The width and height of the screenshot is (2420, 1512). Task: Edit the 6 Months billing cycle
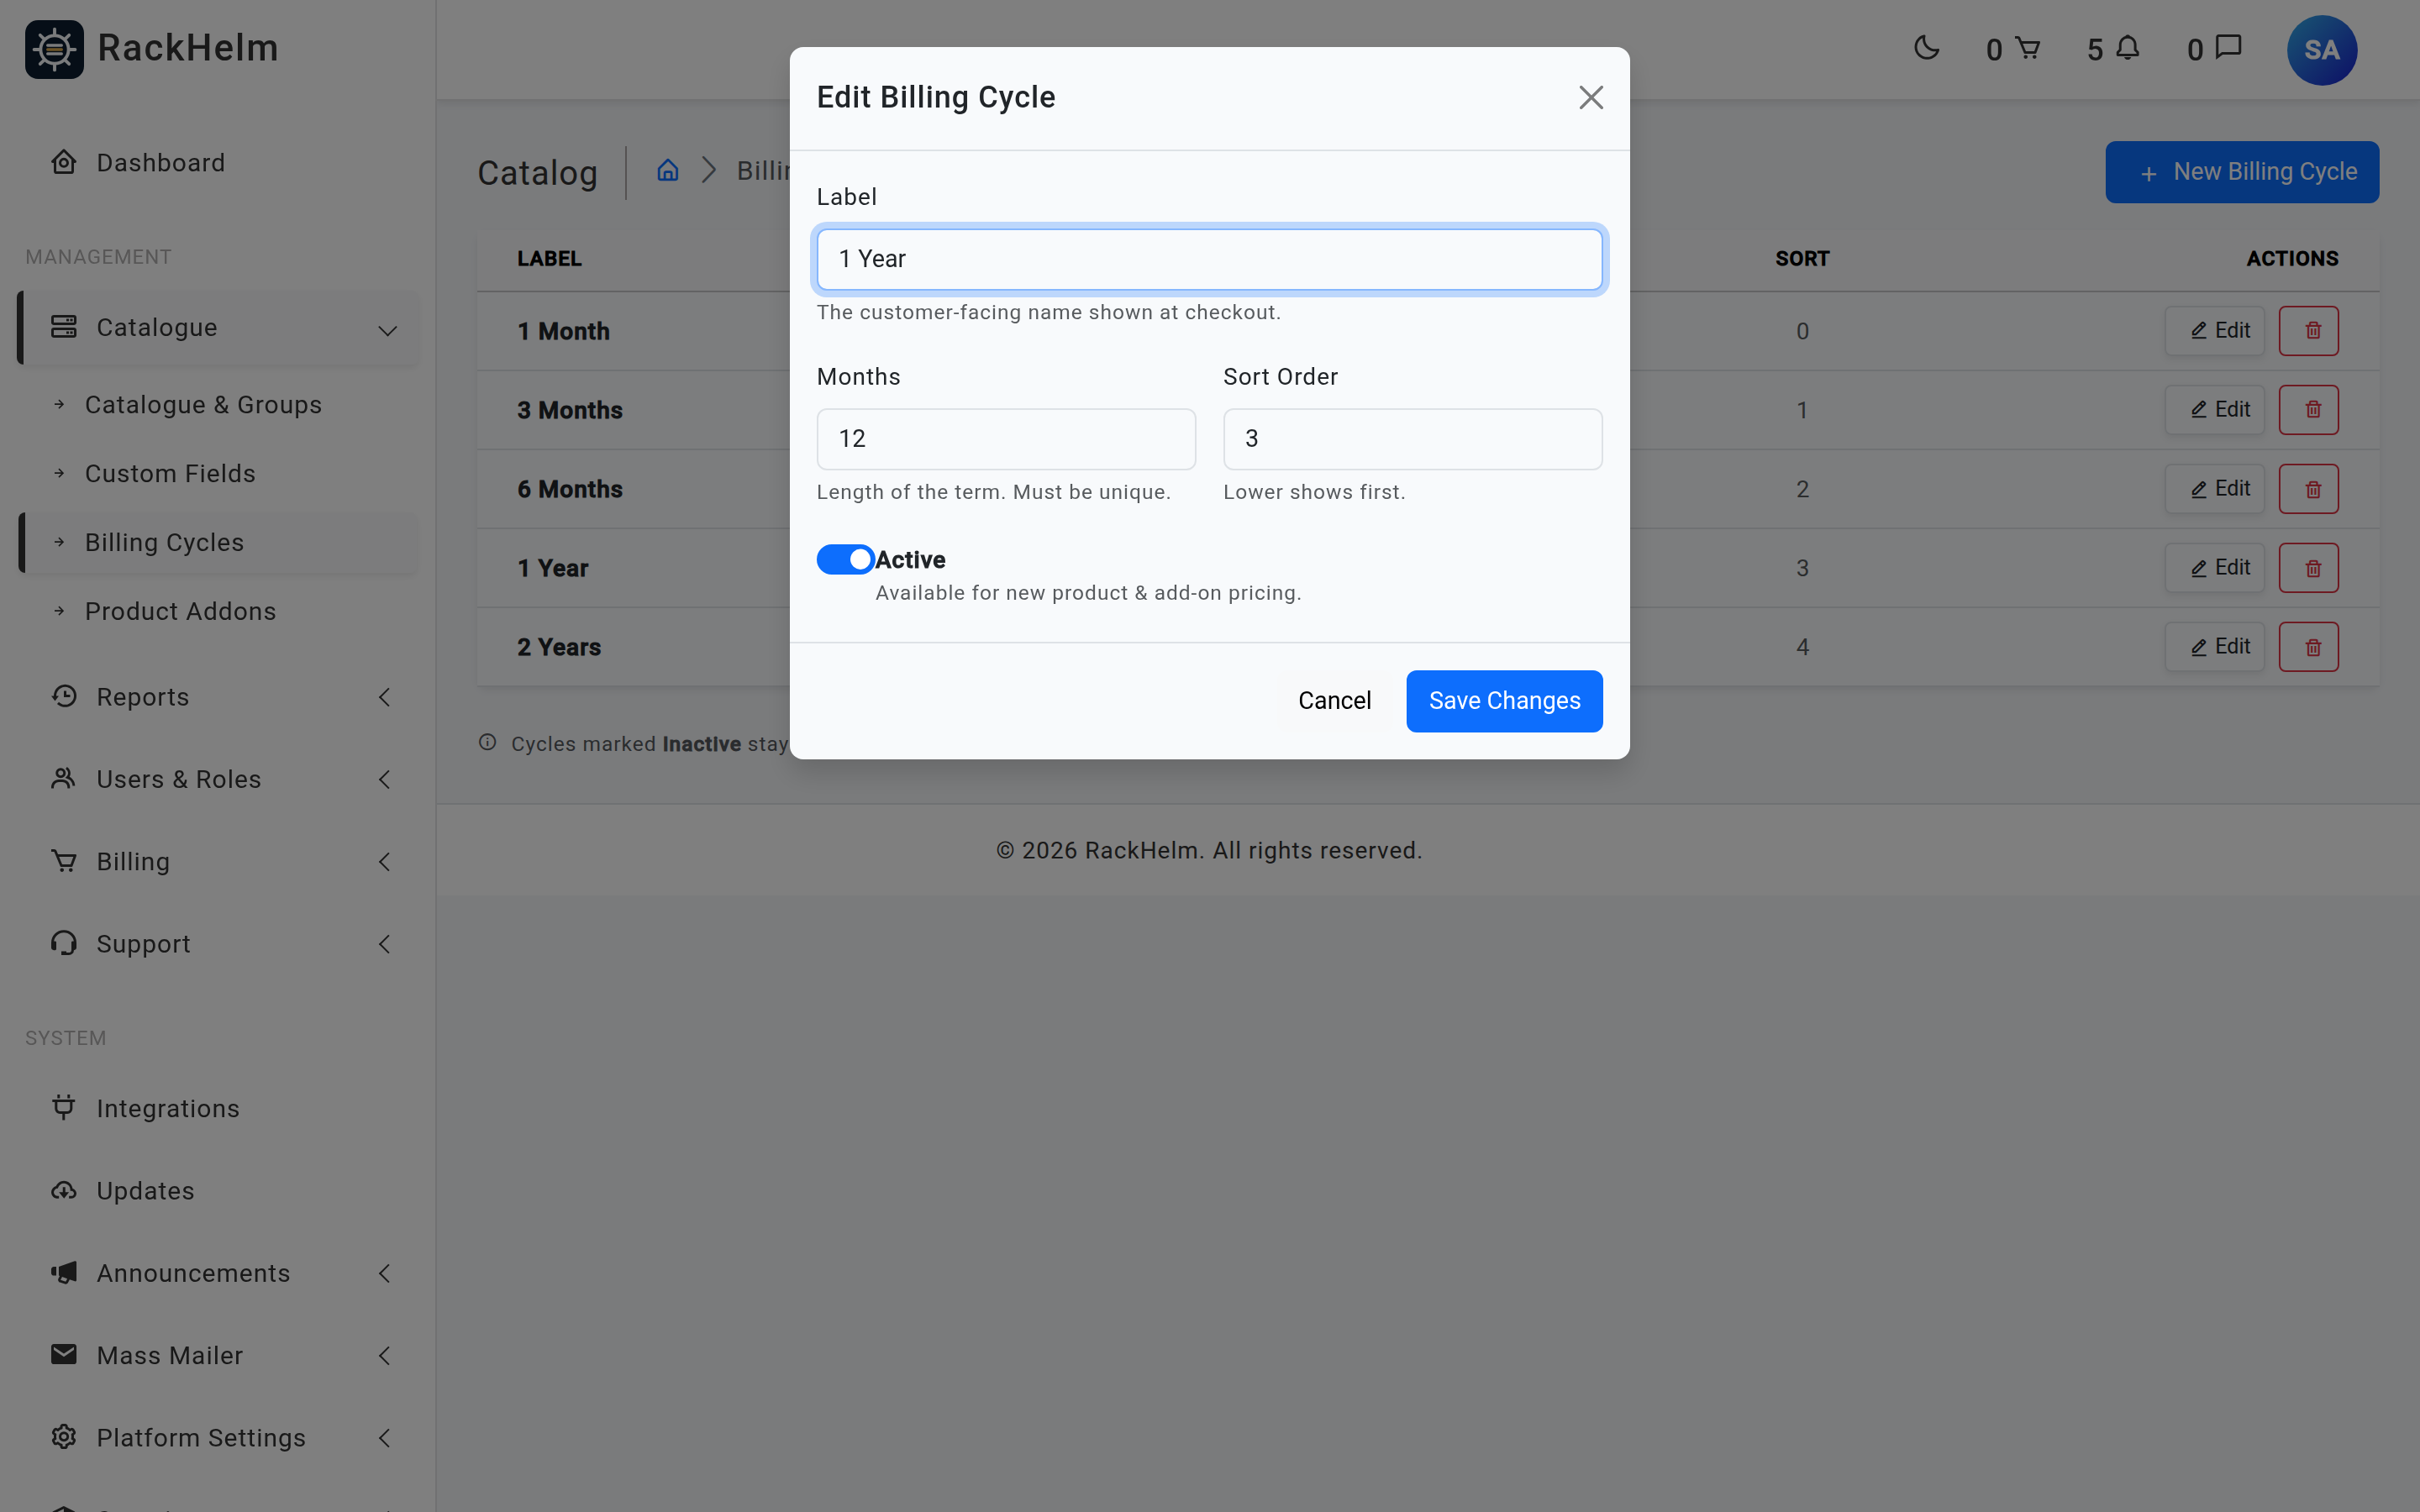2214,489
